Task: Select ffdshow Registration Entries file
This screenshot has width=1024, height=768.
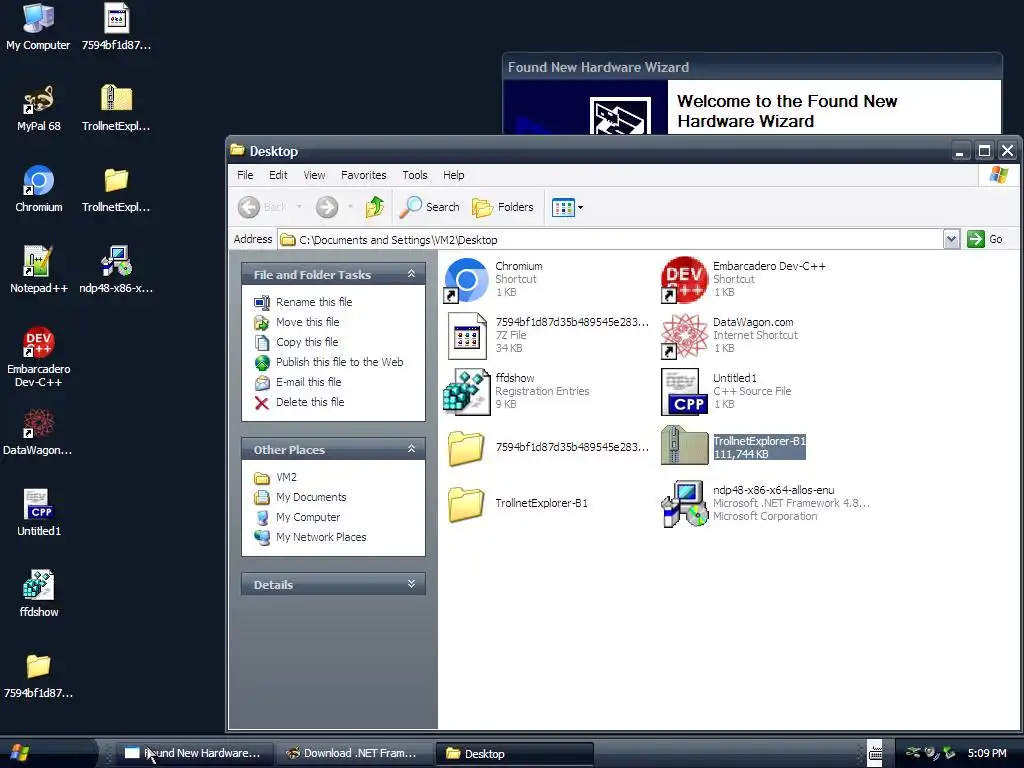Action: click(x=517, y=391)
